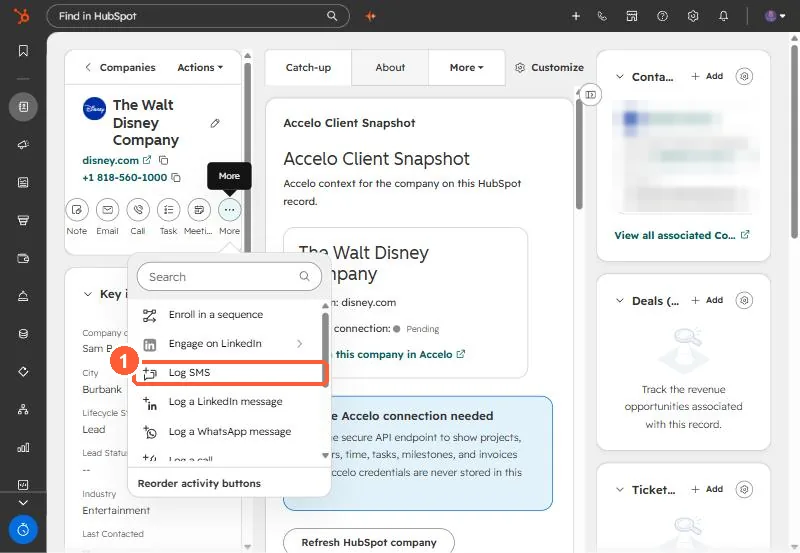Switch to the Catch-up tab
This screenshot has width=800, height=553.
308,67
